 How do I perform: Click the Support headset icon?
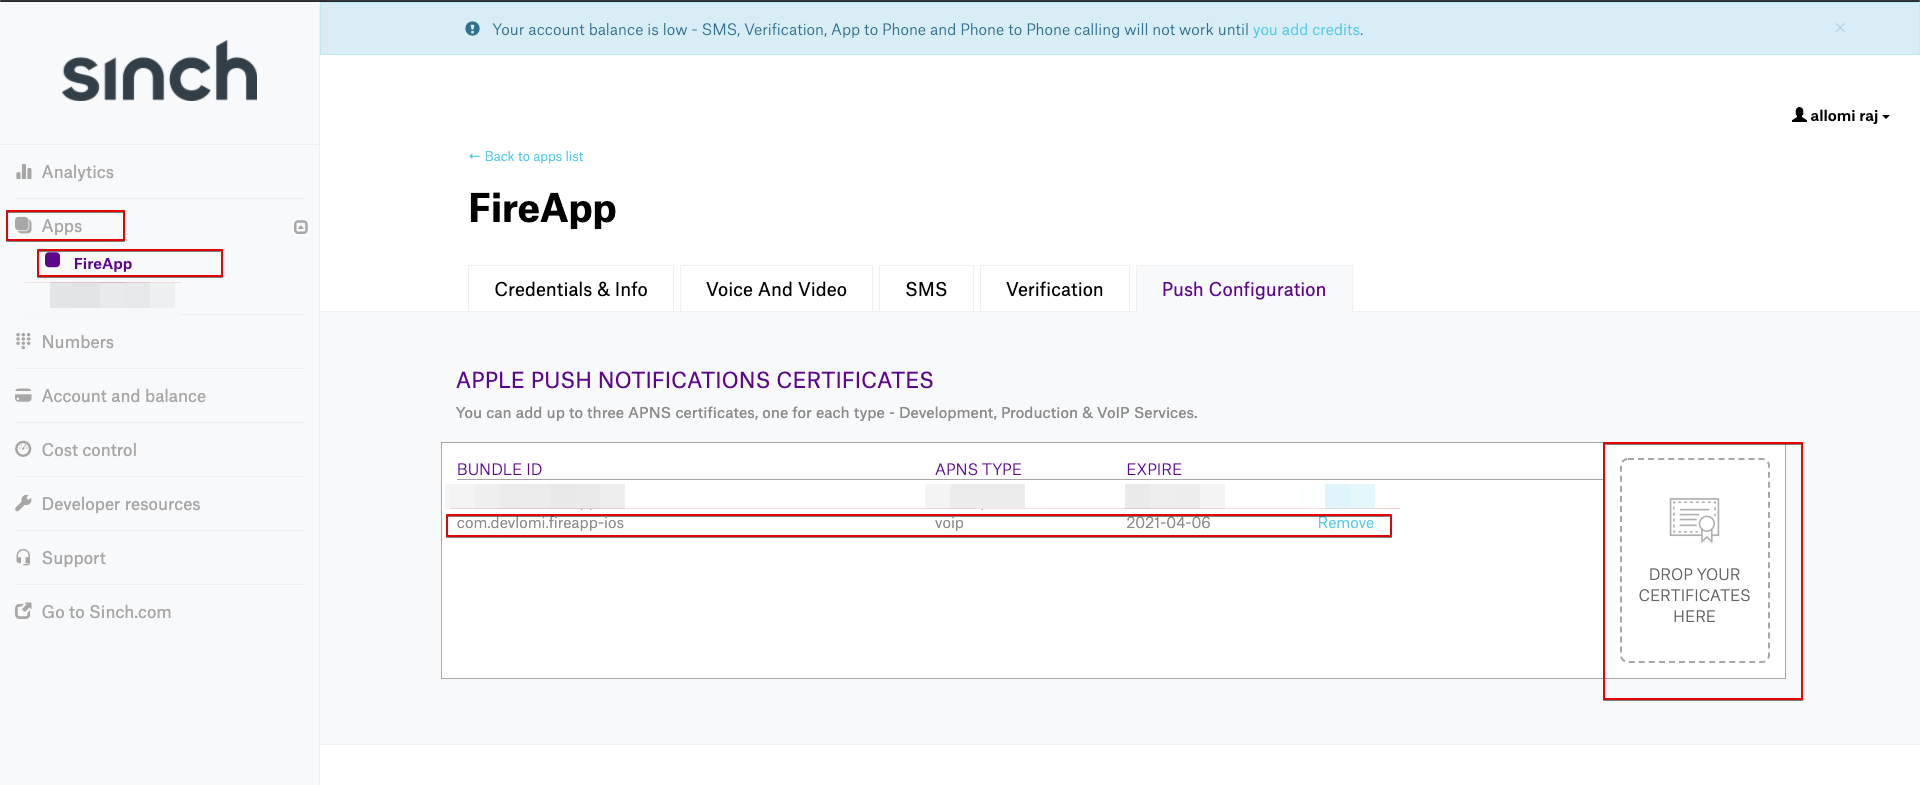click(x=24, y=558)
